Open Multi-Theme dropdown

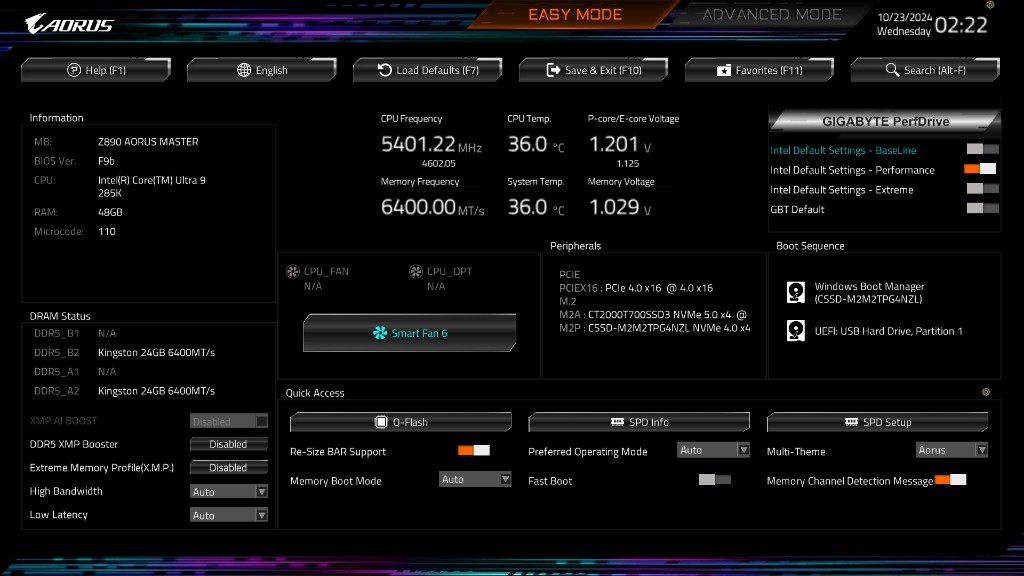pyautogui.click(x=952, y=450)
